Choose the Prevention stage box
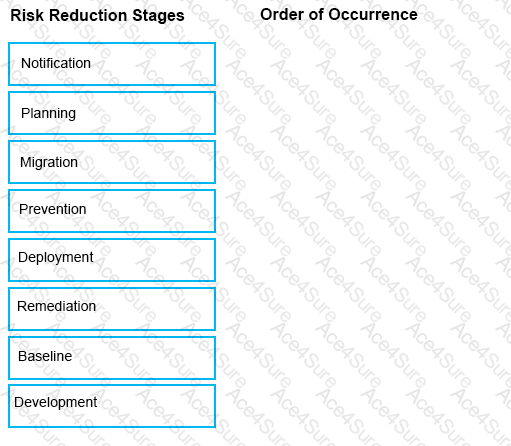The height and width of the screenshot is (446, 511). point(112,211)
